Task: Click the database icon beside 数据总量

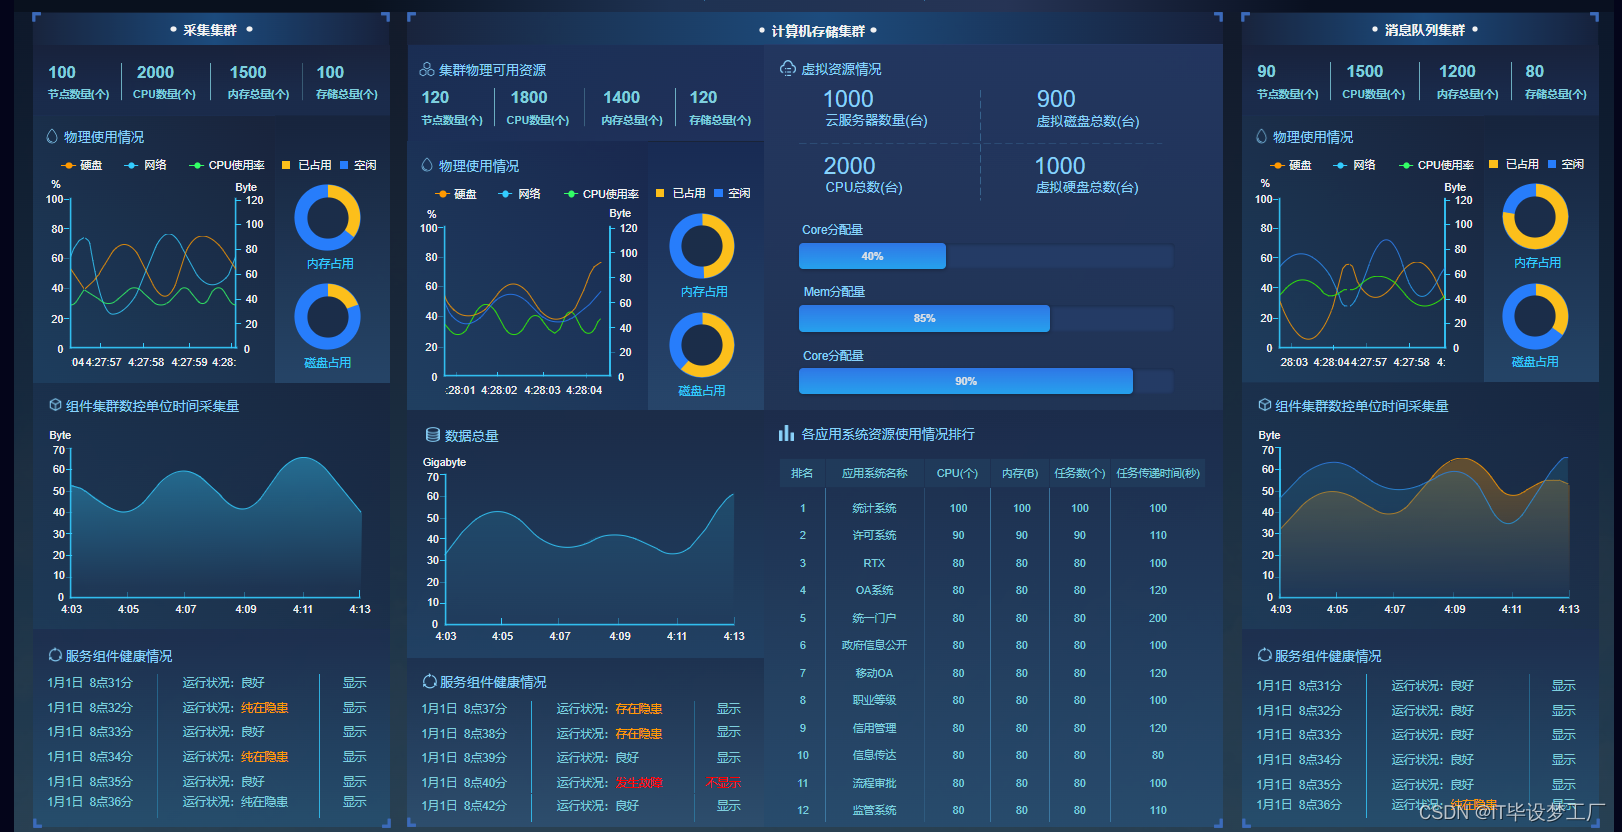Action: coord(433,435)
